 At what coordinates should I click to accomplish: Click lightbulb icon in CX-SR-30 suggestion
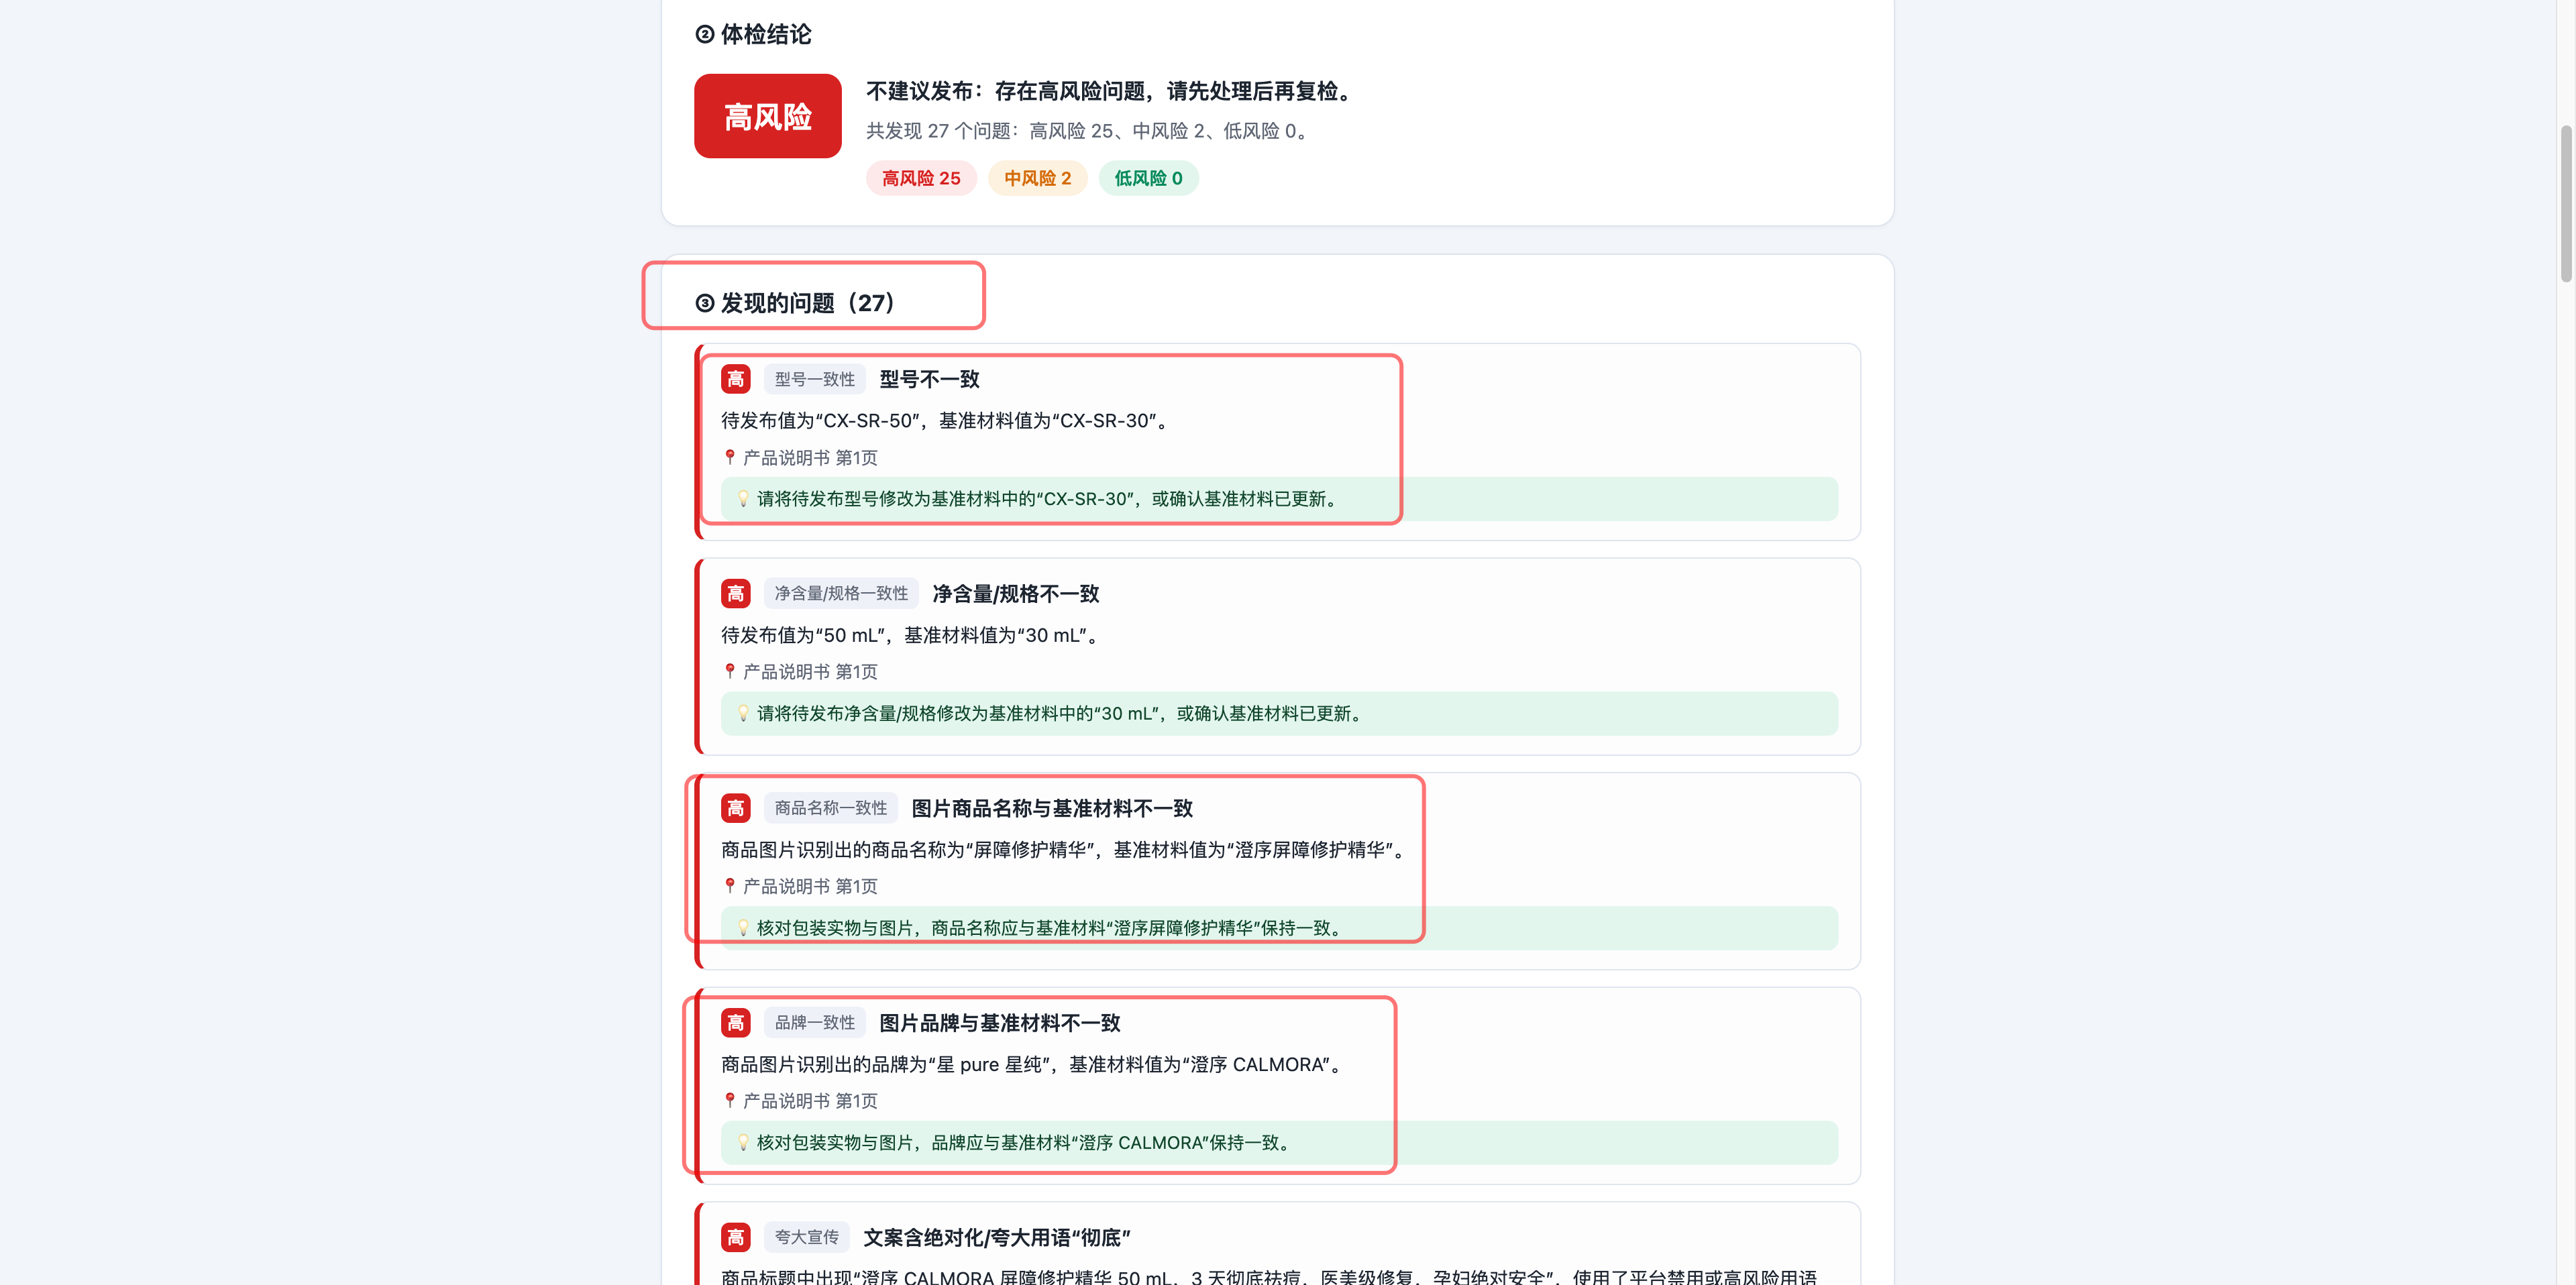pos(743,499)
